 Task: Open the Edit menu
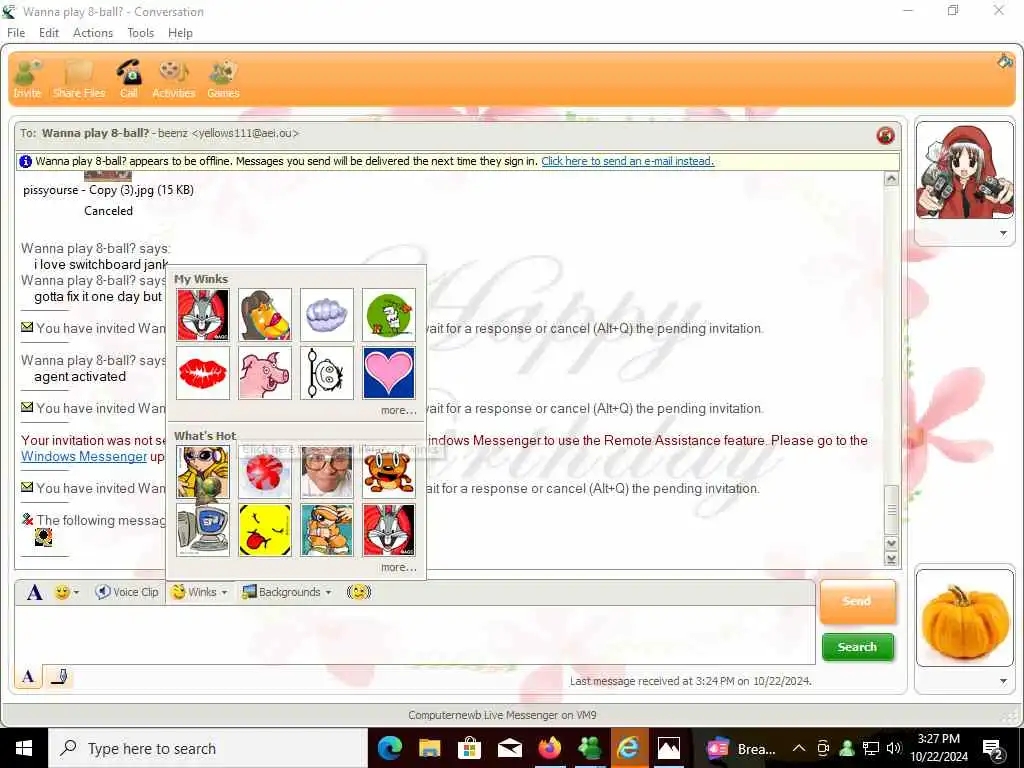click(49, 33)
